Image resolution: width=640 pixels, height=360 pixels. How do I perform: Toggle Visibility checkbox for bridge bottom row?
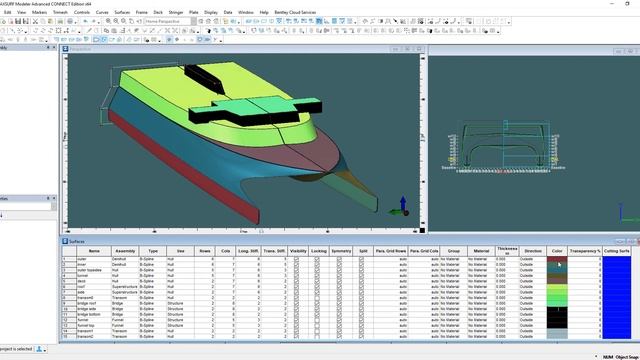coord(296,314)
